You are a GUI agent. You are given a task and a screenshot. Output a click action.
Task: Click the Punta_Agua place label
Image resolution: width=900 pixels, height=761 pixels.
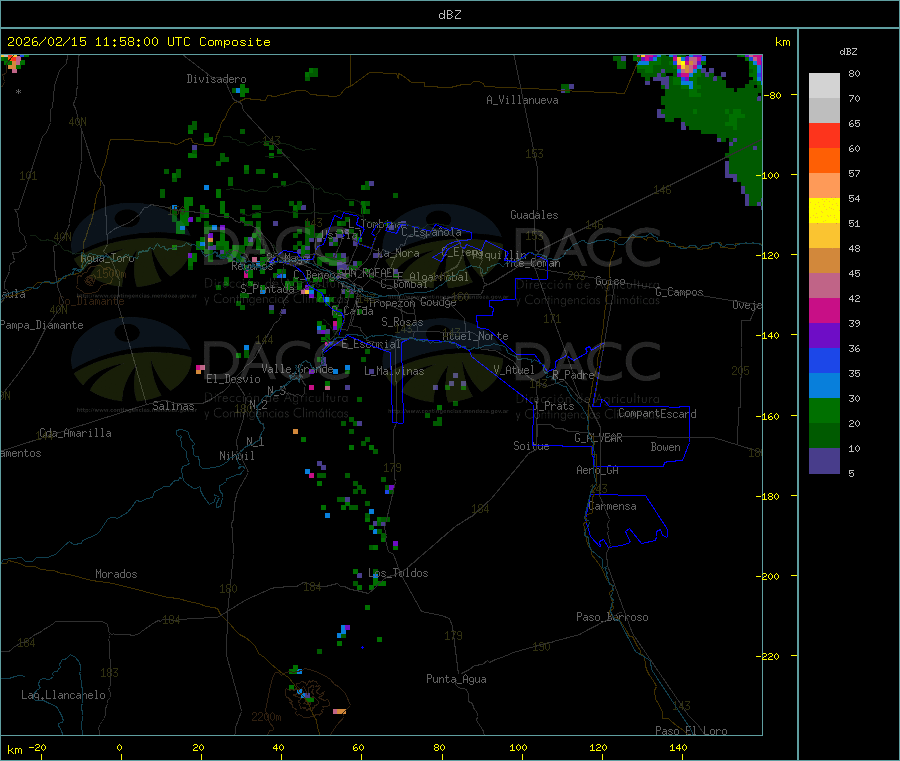click(x=456, y=679)
